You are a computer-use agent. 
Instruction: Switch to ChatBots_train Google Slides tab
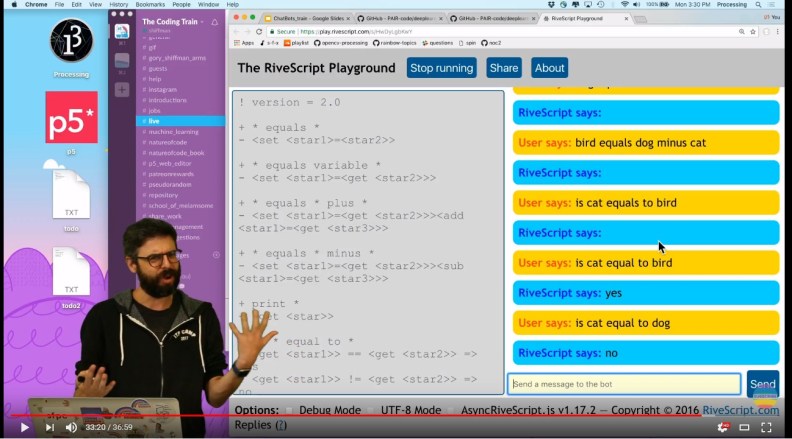pyautogui.click(x=307, y=19)
